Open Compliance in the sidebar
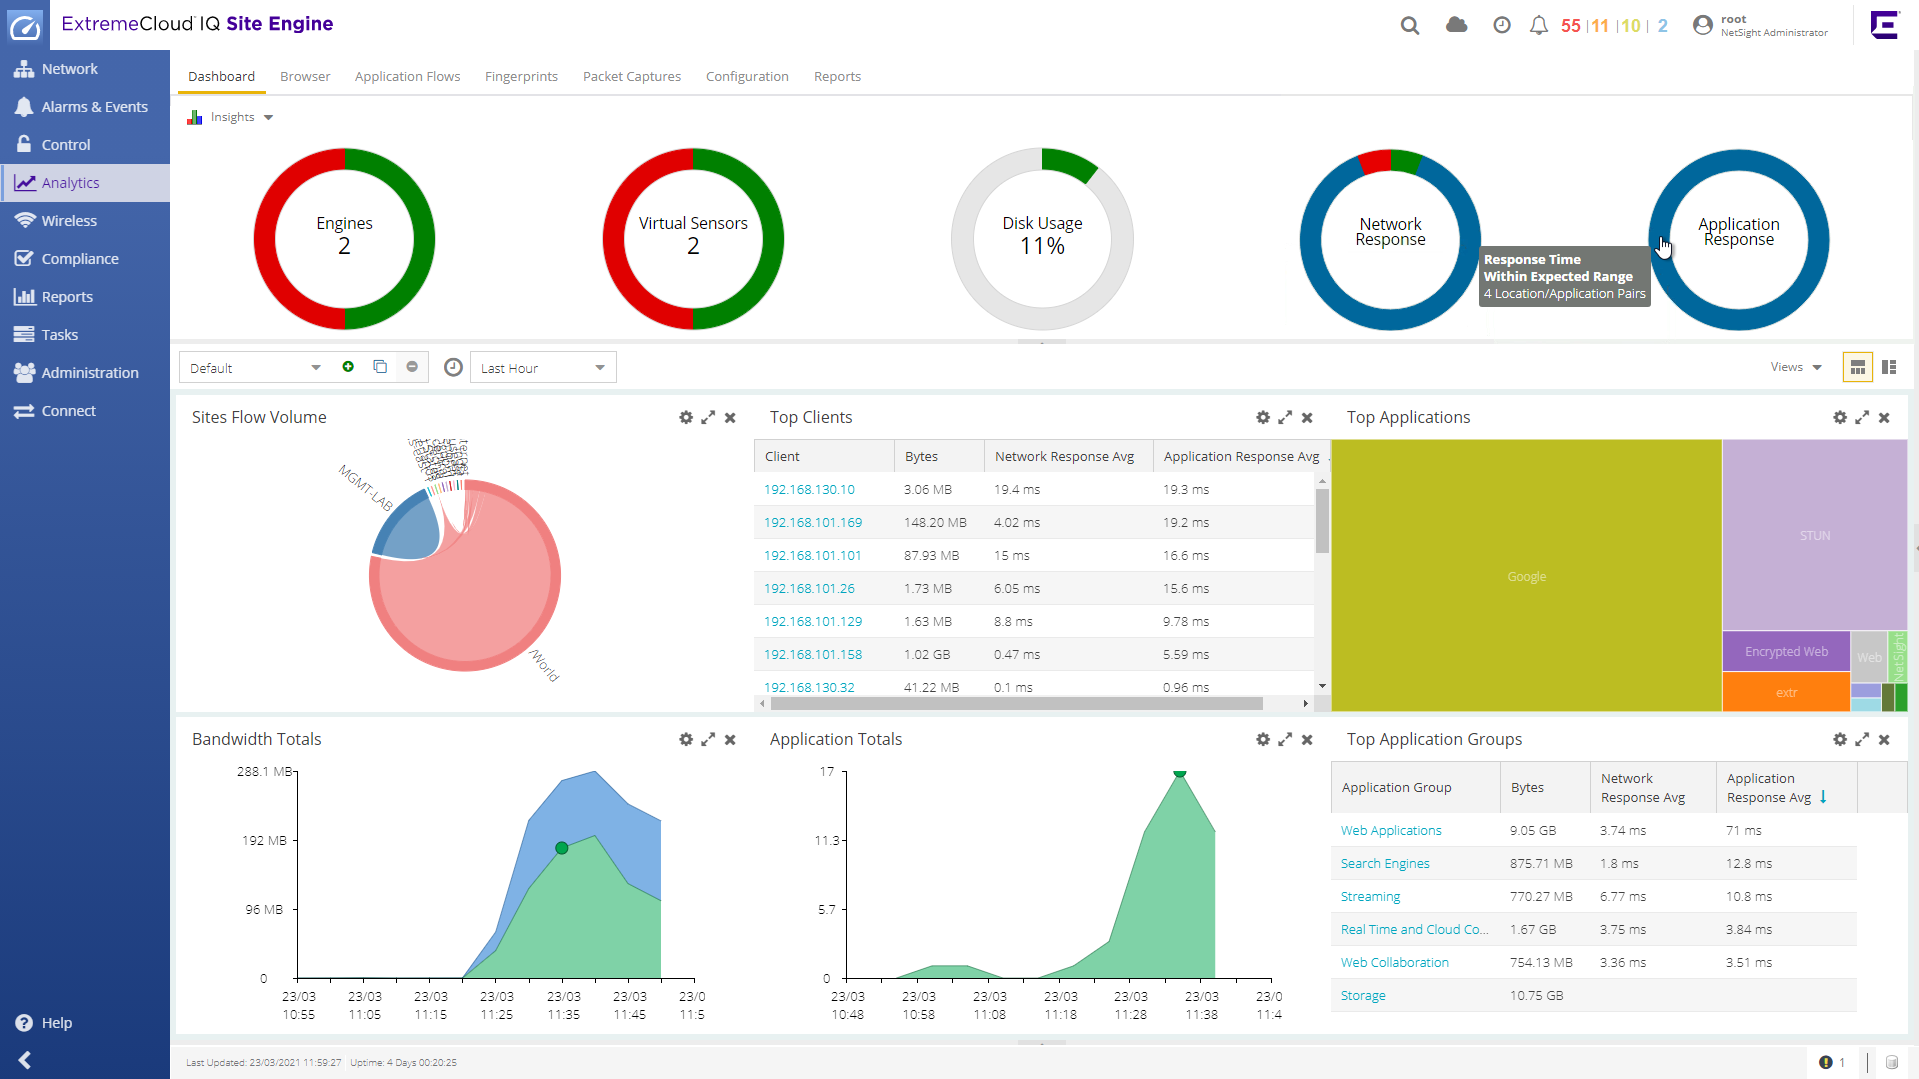Viewport: 1919px width, 1079px height. point(85,259)
